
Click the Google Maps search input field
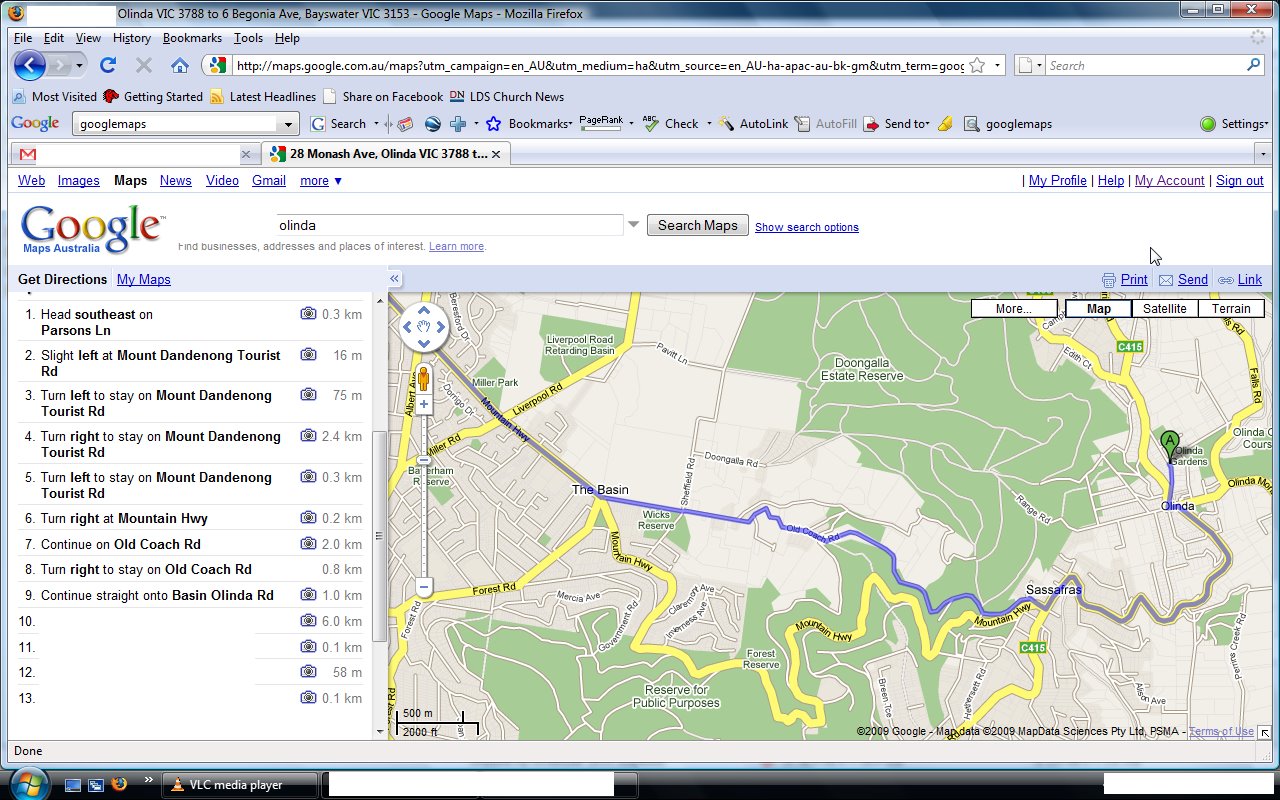450,225
